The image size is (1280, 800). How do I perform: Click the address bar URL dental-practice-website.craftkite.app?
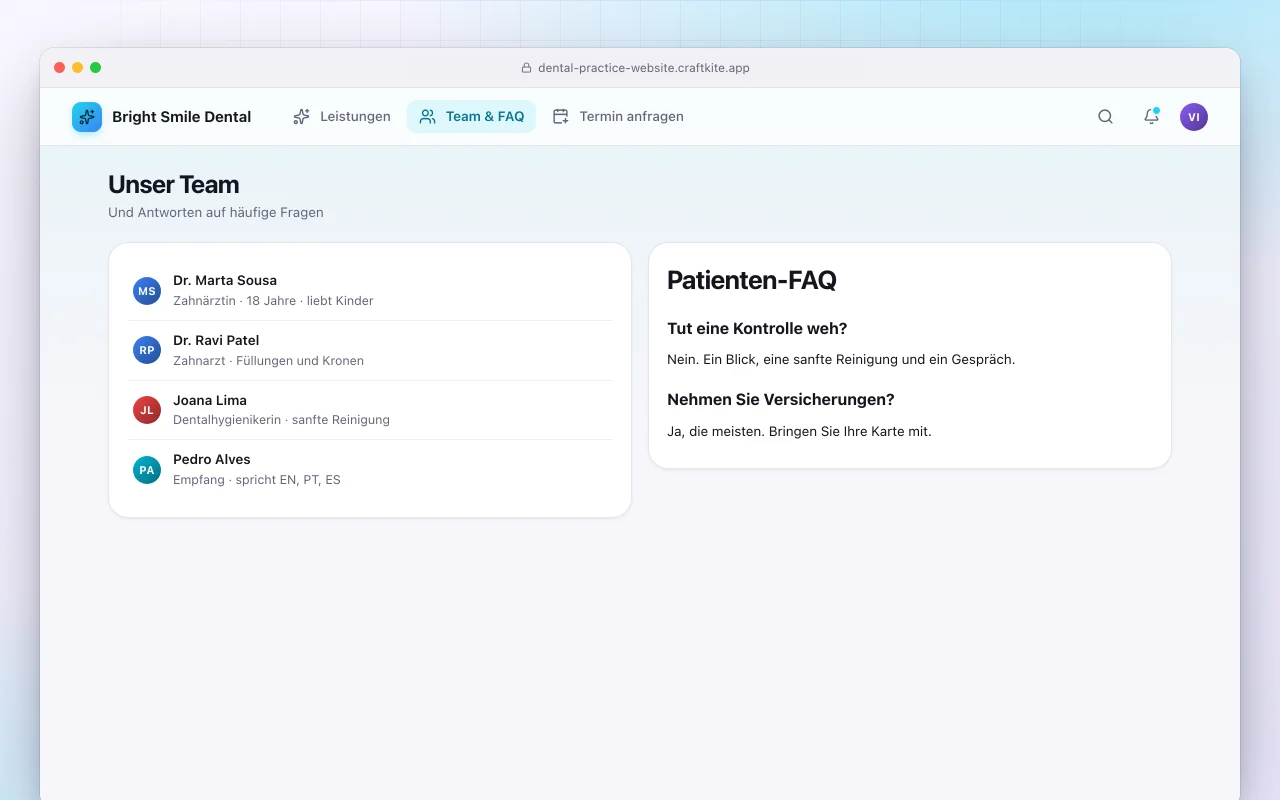point(644,68)
